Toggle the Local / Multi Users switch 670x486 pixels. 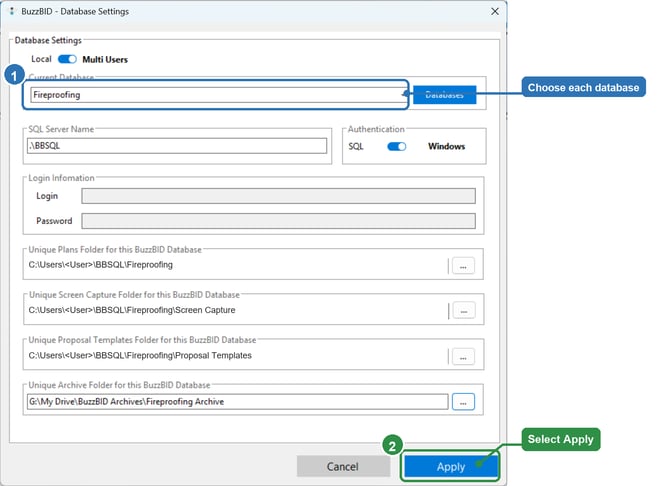pos(67,59)
